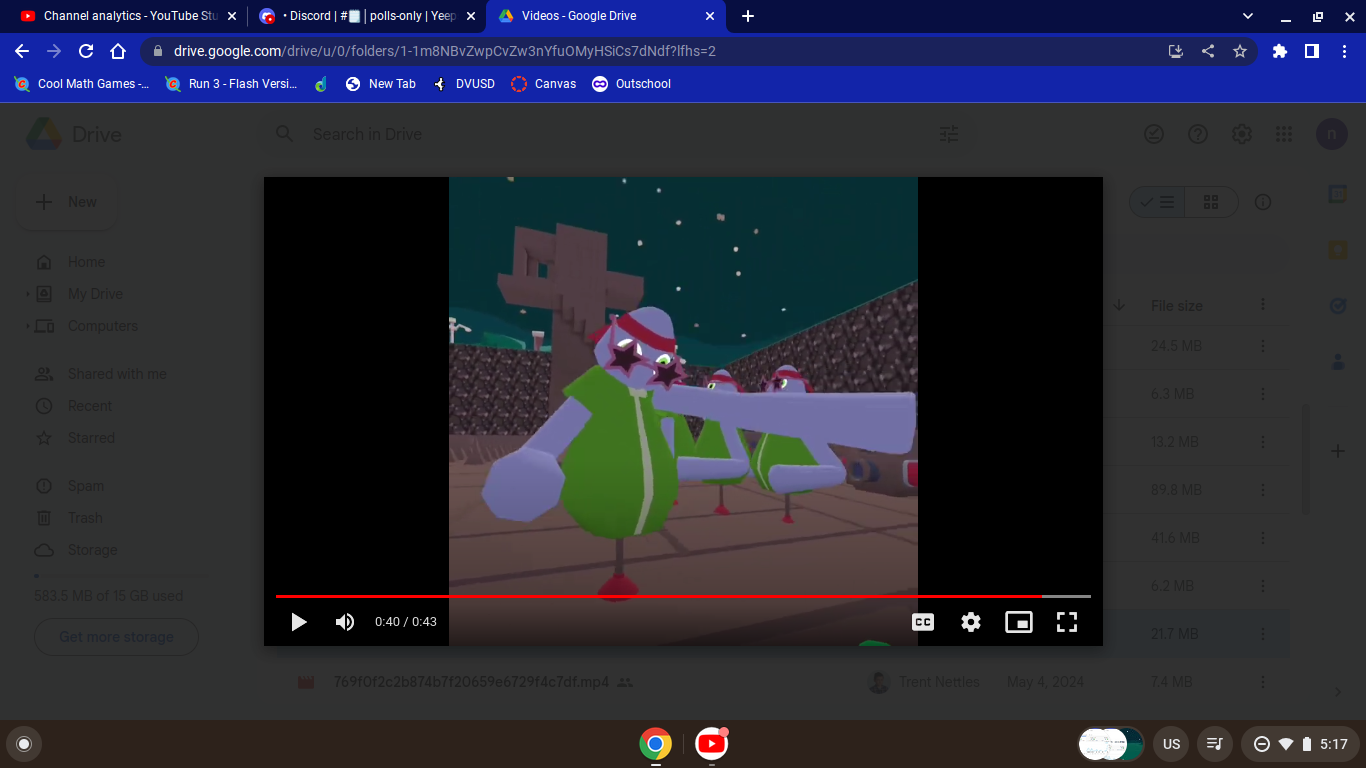Open the Chrome extensions puzzle menu
The width and height of the screenshot is (1366, 768).
point(1280,51)
